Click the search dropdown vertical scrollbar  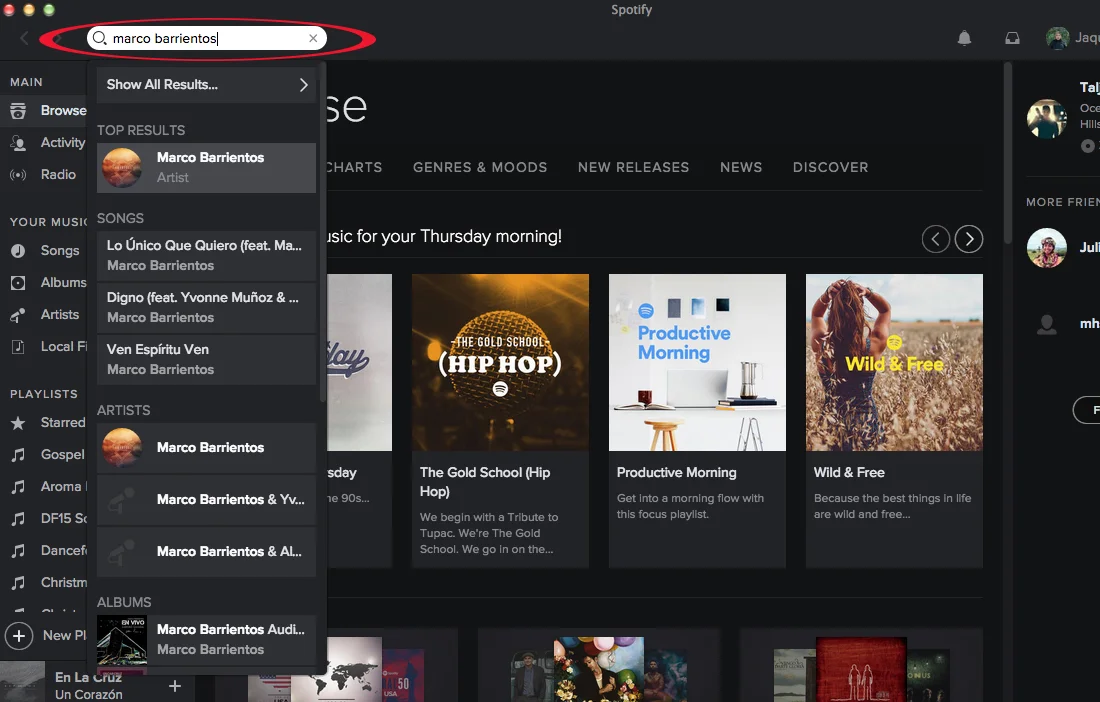pyautogui.click(x=323, y=231)
